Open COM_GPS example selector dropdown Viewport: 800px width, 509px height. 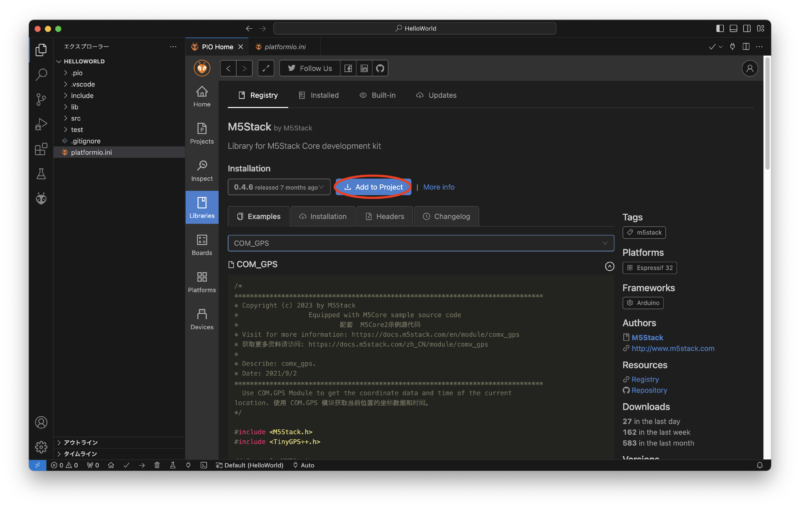(421, 243)
